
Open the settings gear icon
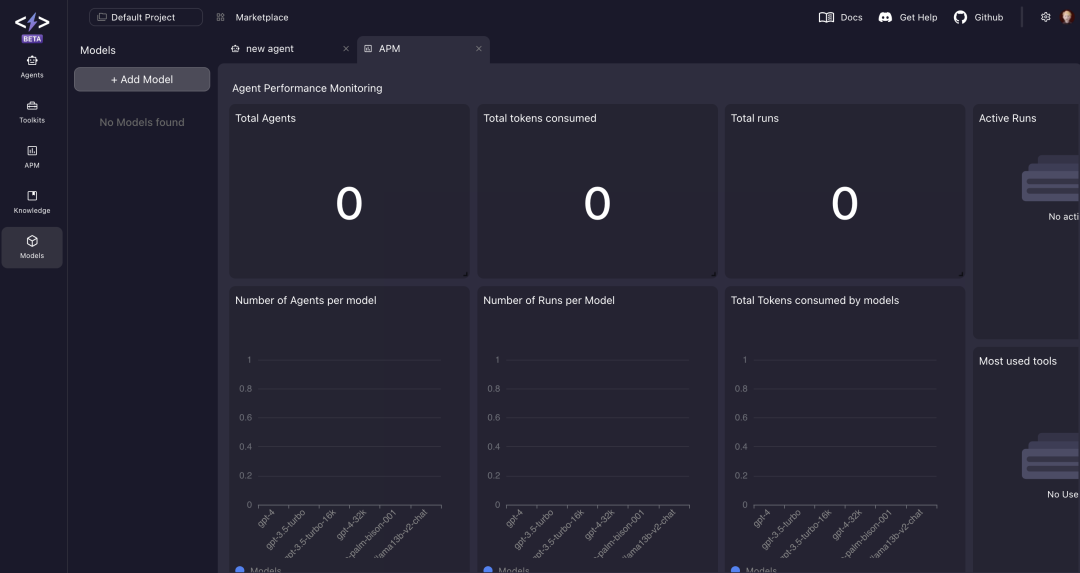point(1046,17)
